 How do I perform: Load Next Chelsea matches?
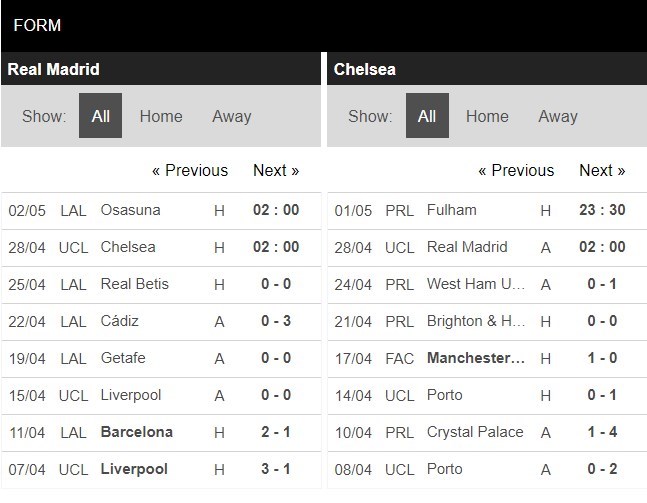coord(602,170)
